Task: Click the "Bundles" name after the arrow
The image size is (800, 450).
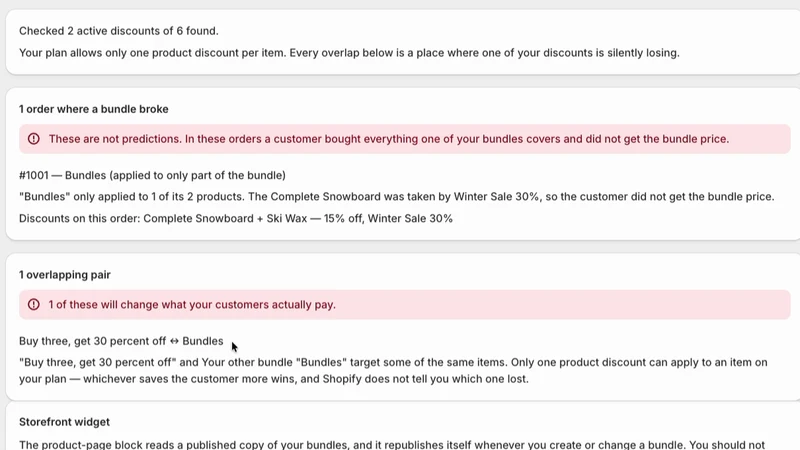Action: pyautogui.click(x=203, y=341)
